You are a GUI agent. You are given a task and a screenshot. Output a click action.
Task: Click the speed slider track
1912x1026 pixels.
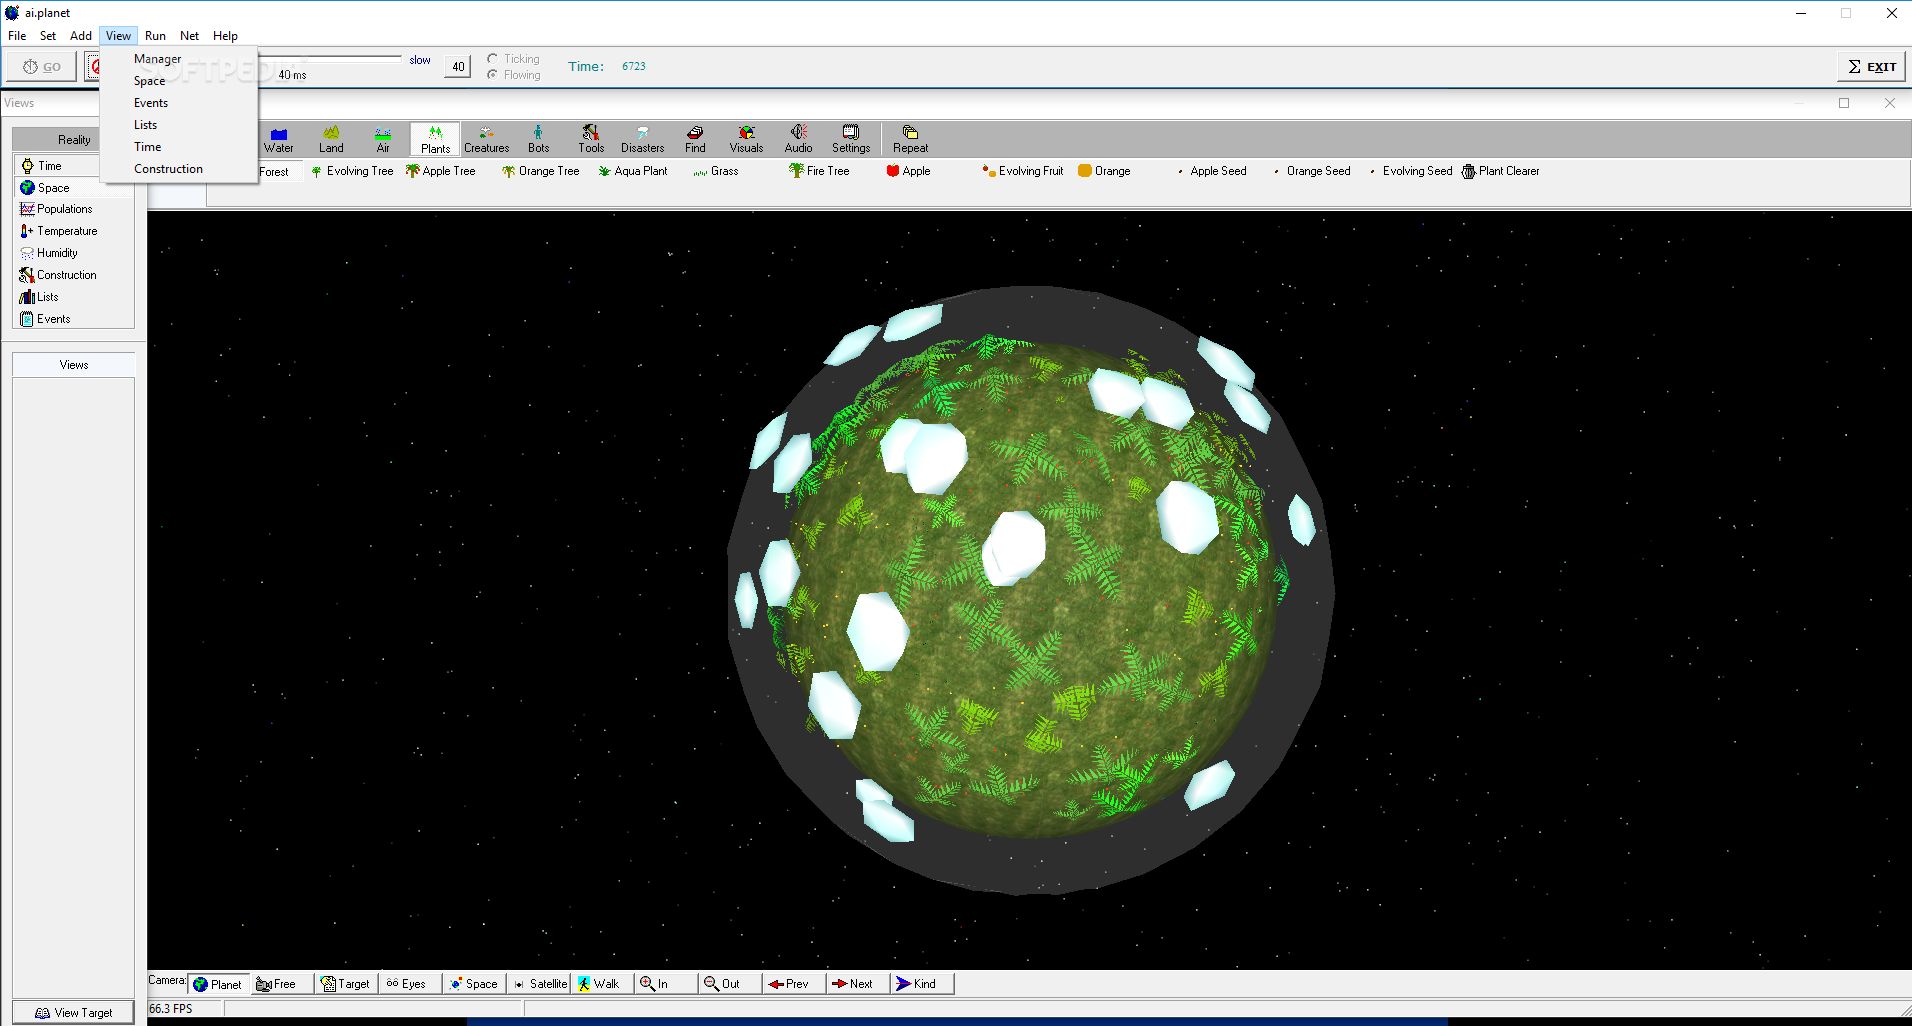click(x=330, y=59)
